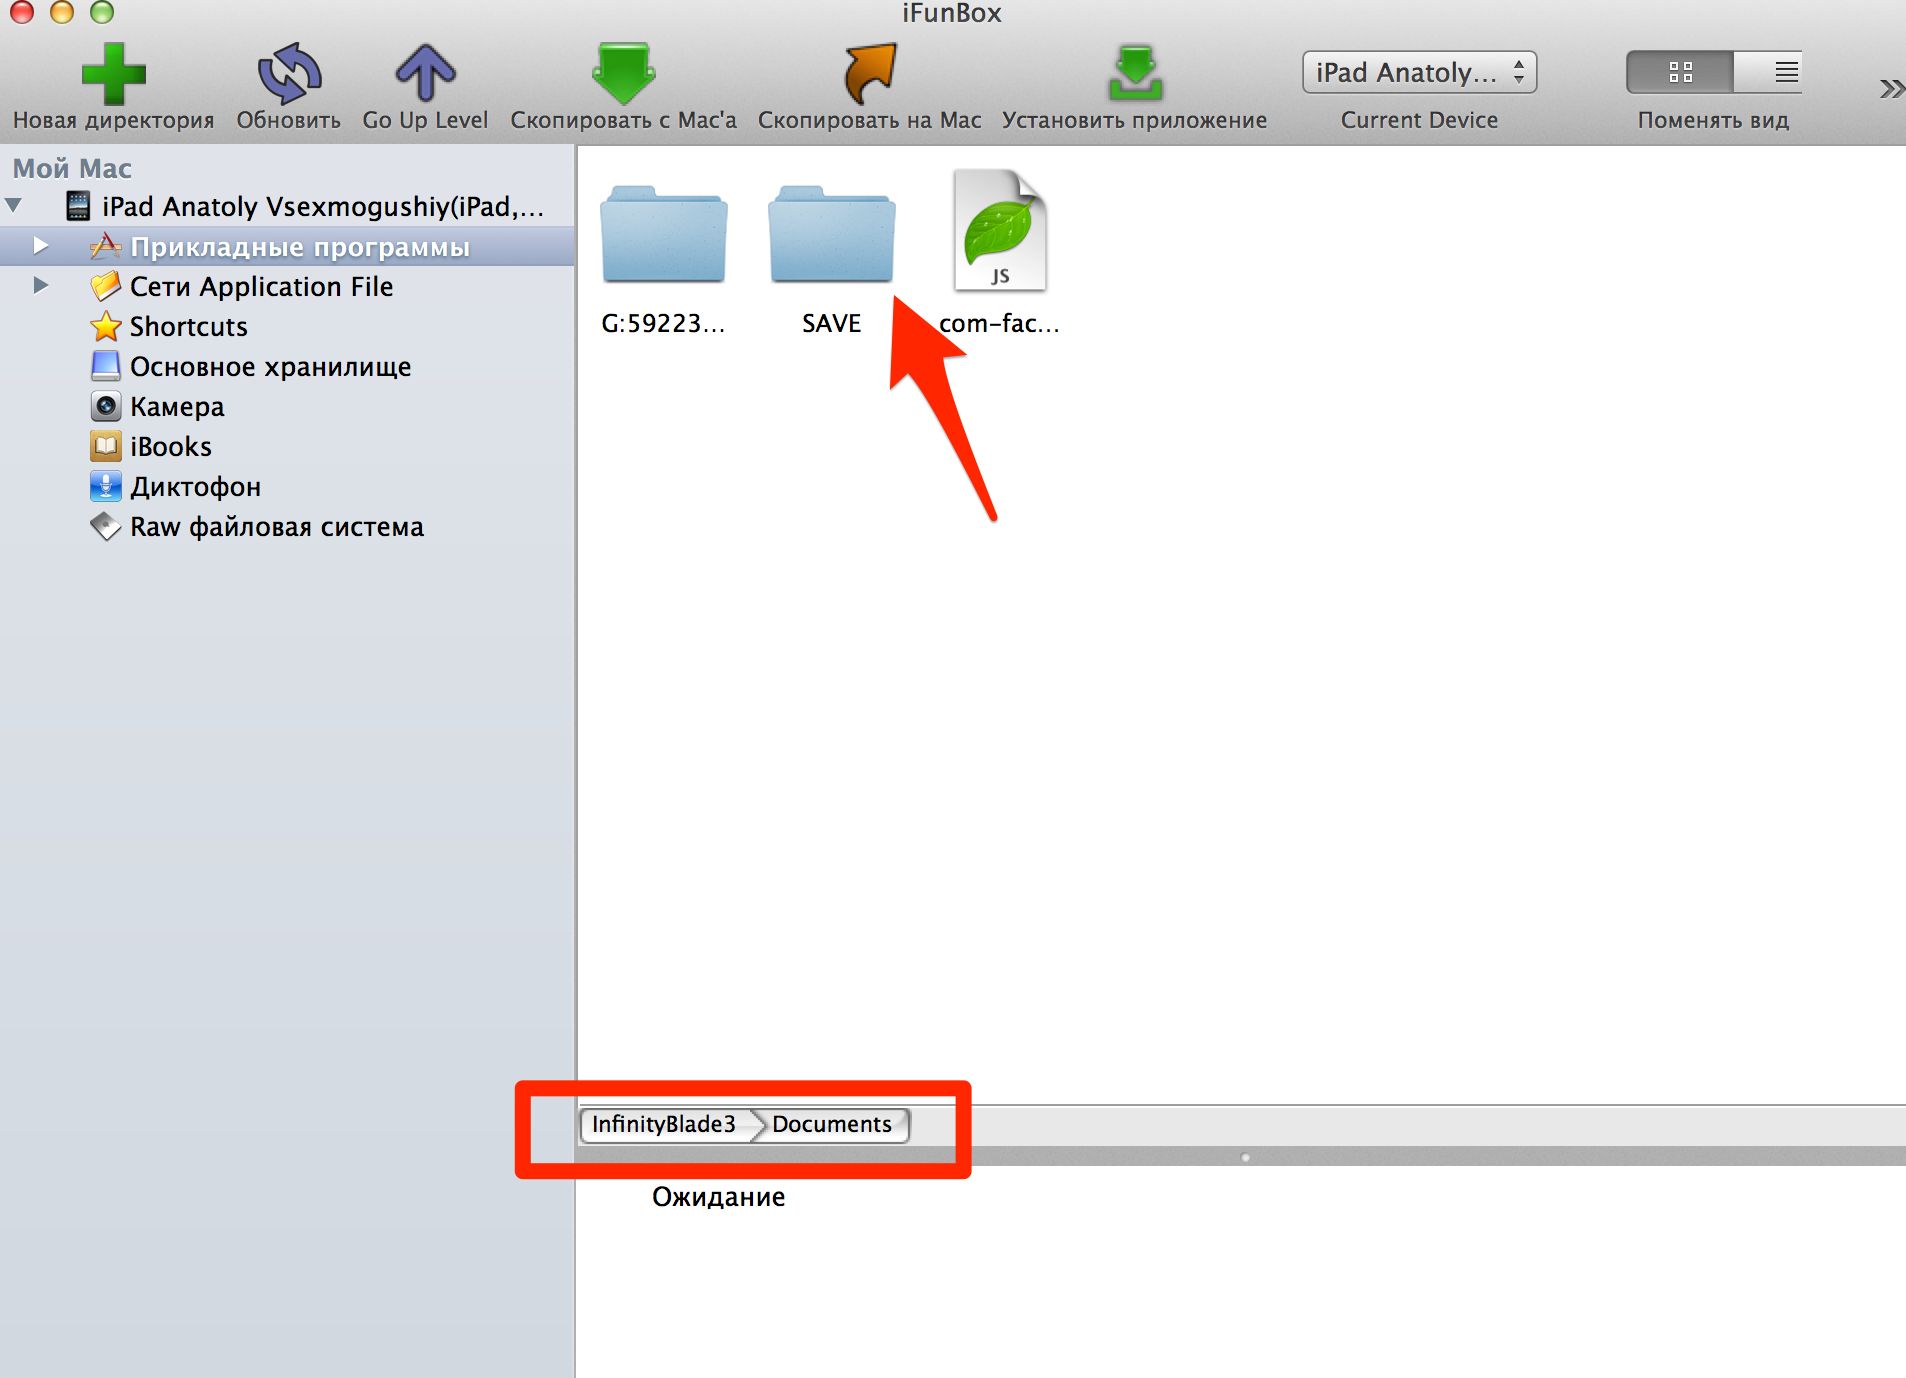
Task: Click InfinityBlade3 in the path bar
Action: [663, 1124]
